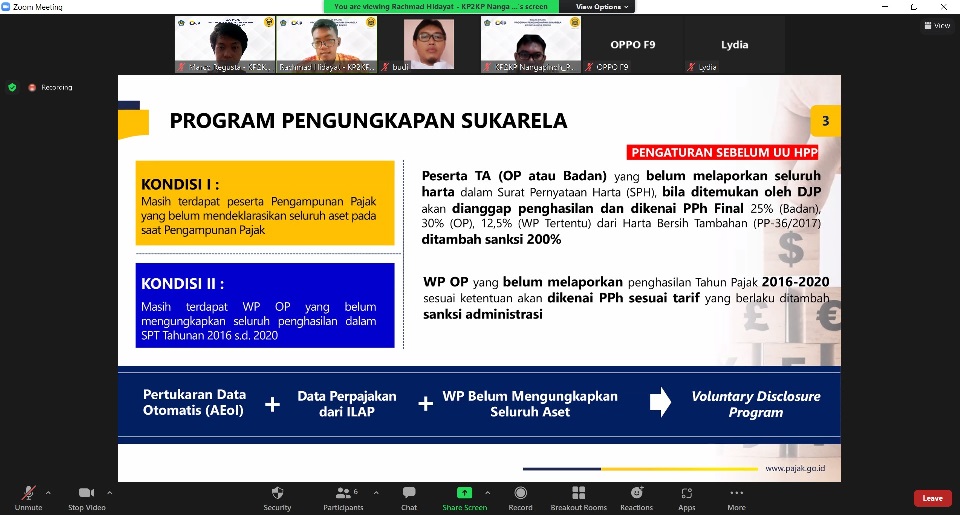Select budi's video thumbnail
960x515 pixels.
tap(428, 45)
